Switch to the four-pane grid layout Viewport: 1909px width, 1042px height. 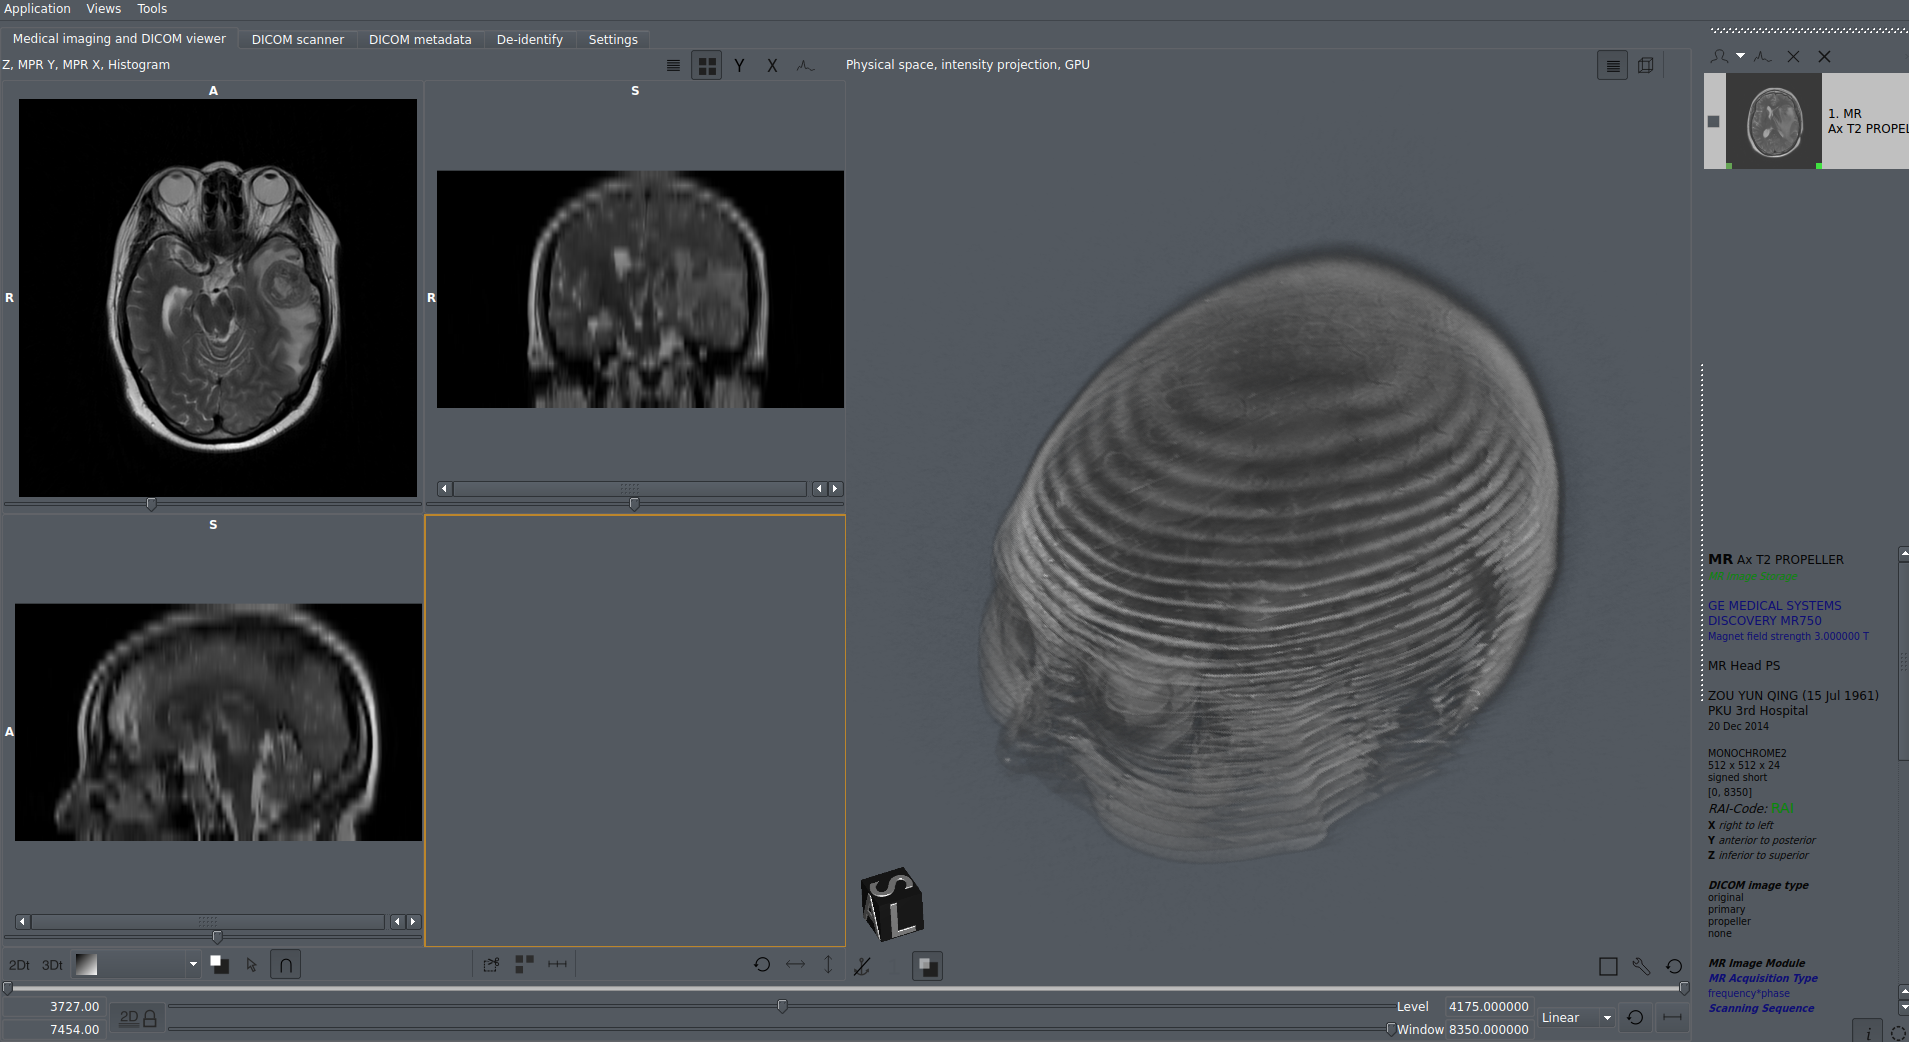pyautogui.click(x=707, y=66)
